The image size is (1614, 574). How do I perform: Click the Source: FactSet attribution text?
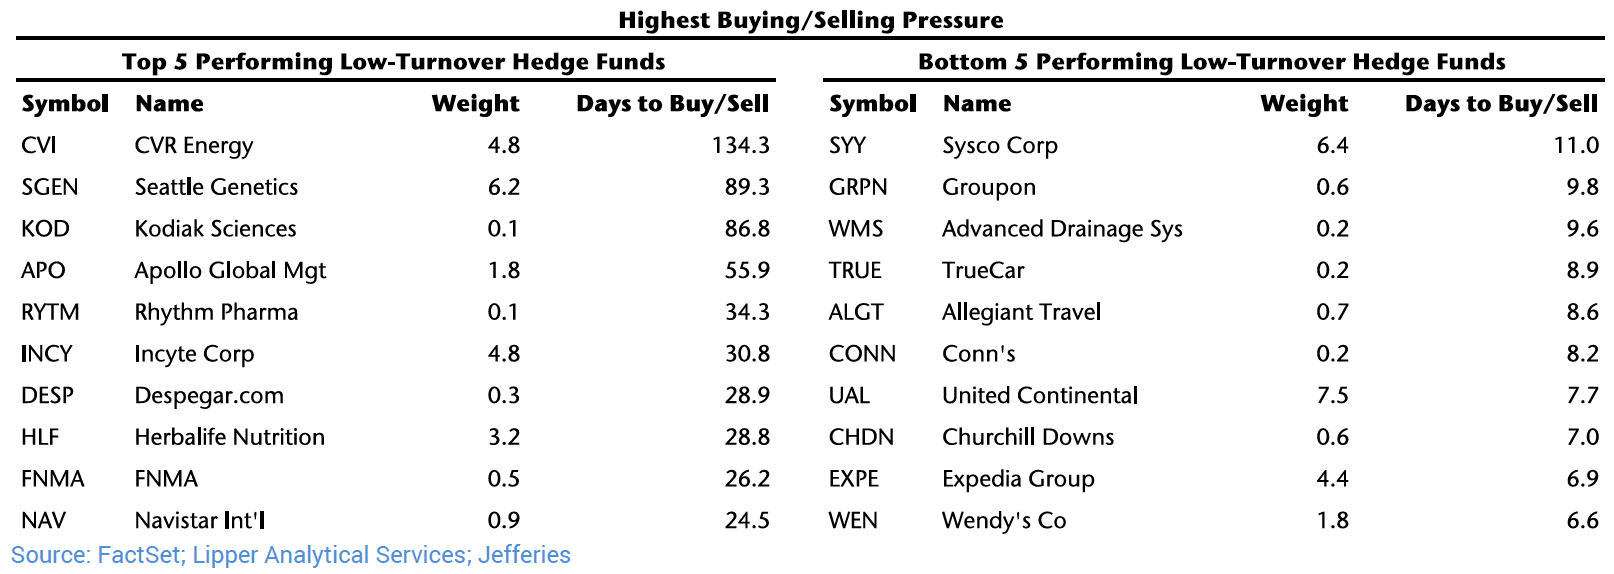pyautogui.click(x=290, y=555)
